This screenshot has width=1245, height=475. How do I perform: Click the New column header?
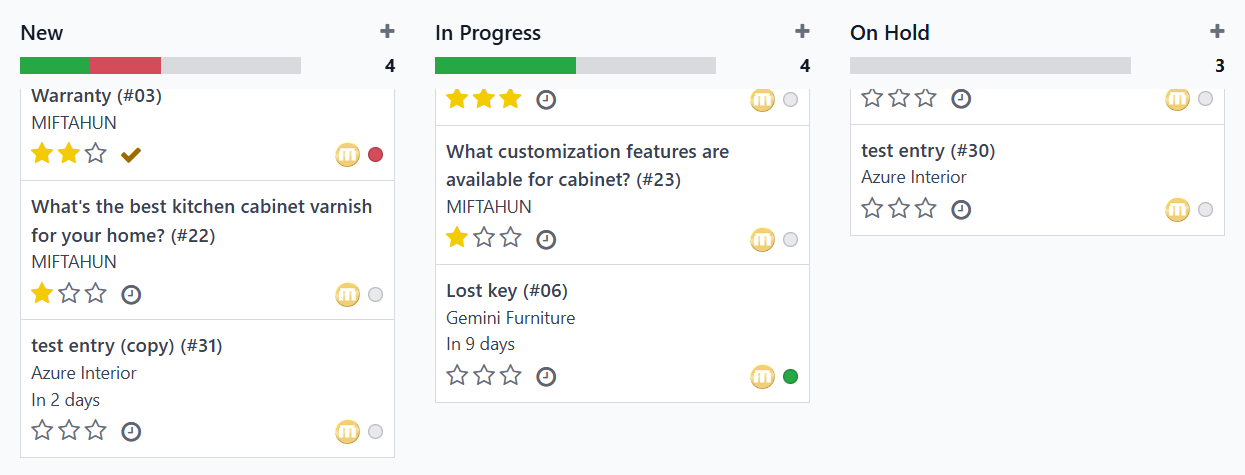pos(42,33)
